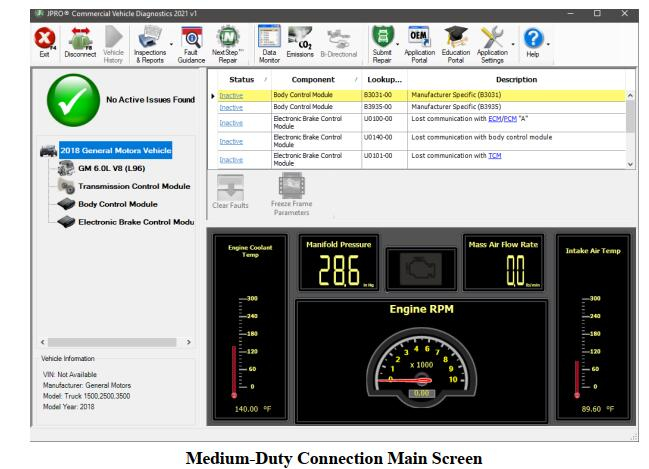Screen dimensions: 649x469
Task: Click the check engine lamp indicator
Action: (421, 269)
